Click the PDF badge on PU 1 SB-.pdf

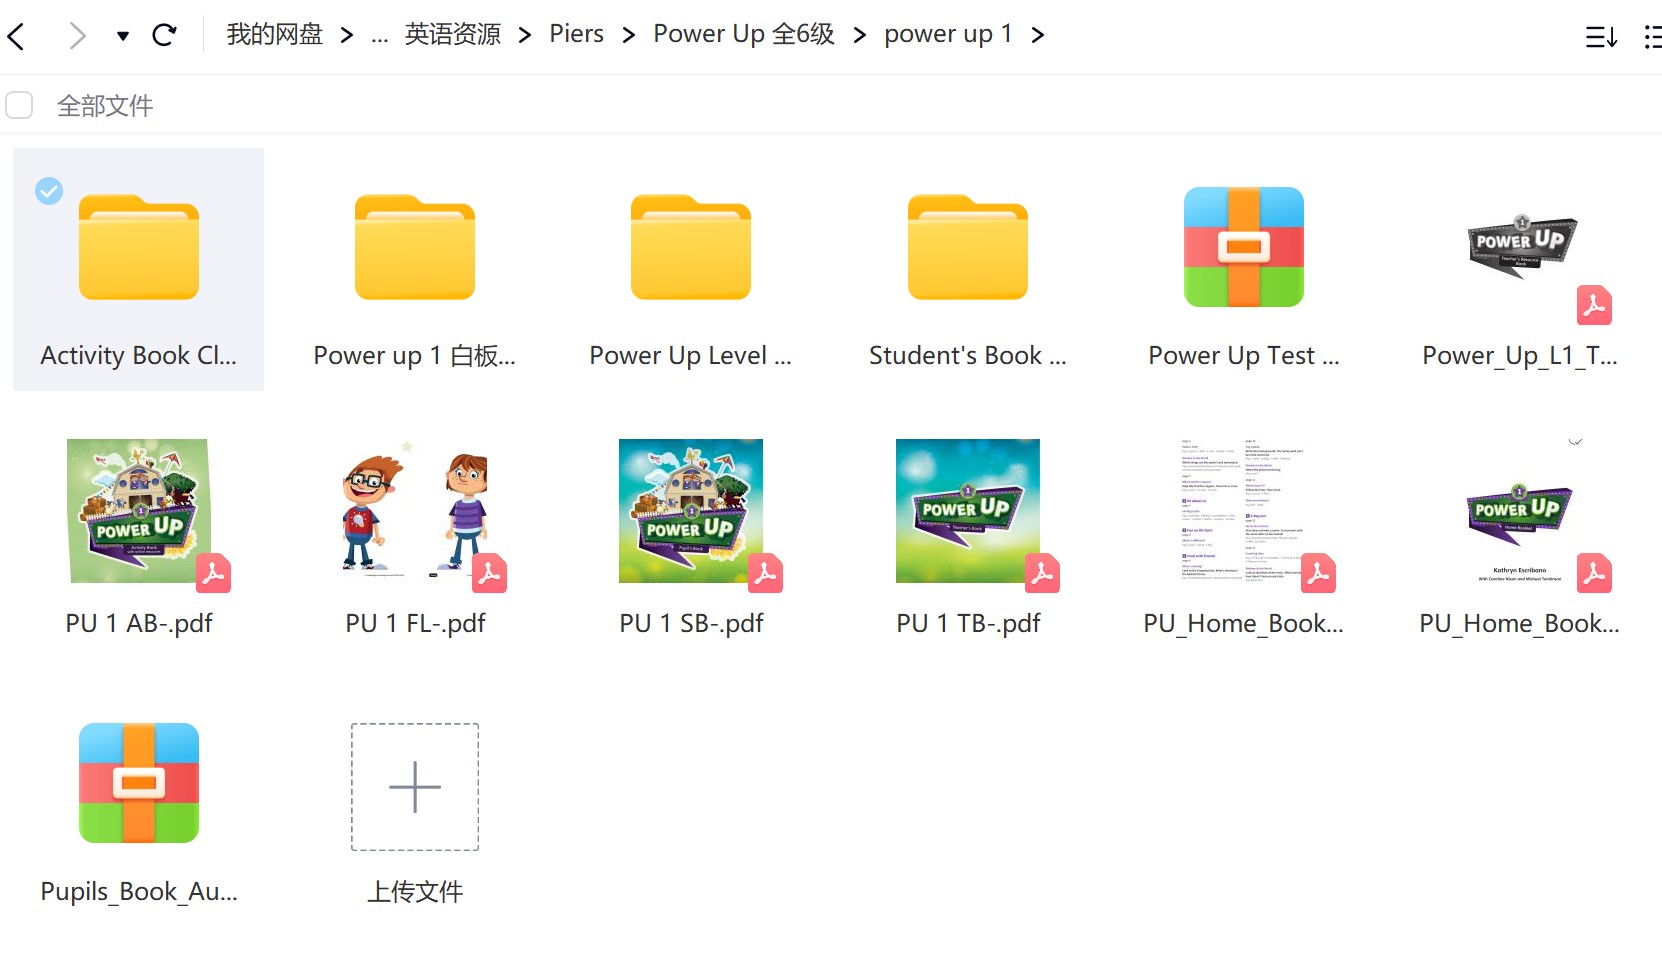(x=765, y=574)
